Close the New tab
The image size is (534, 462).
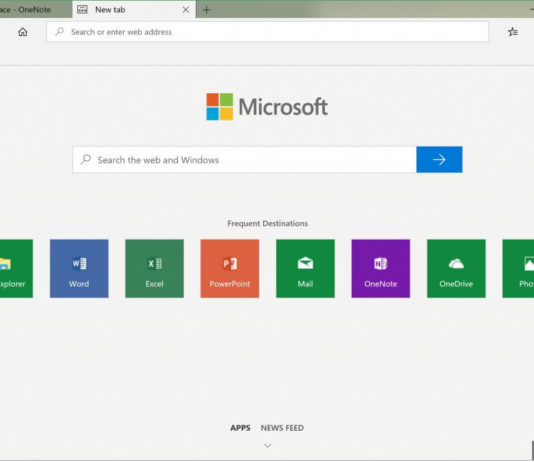click(x=186, y=10)
